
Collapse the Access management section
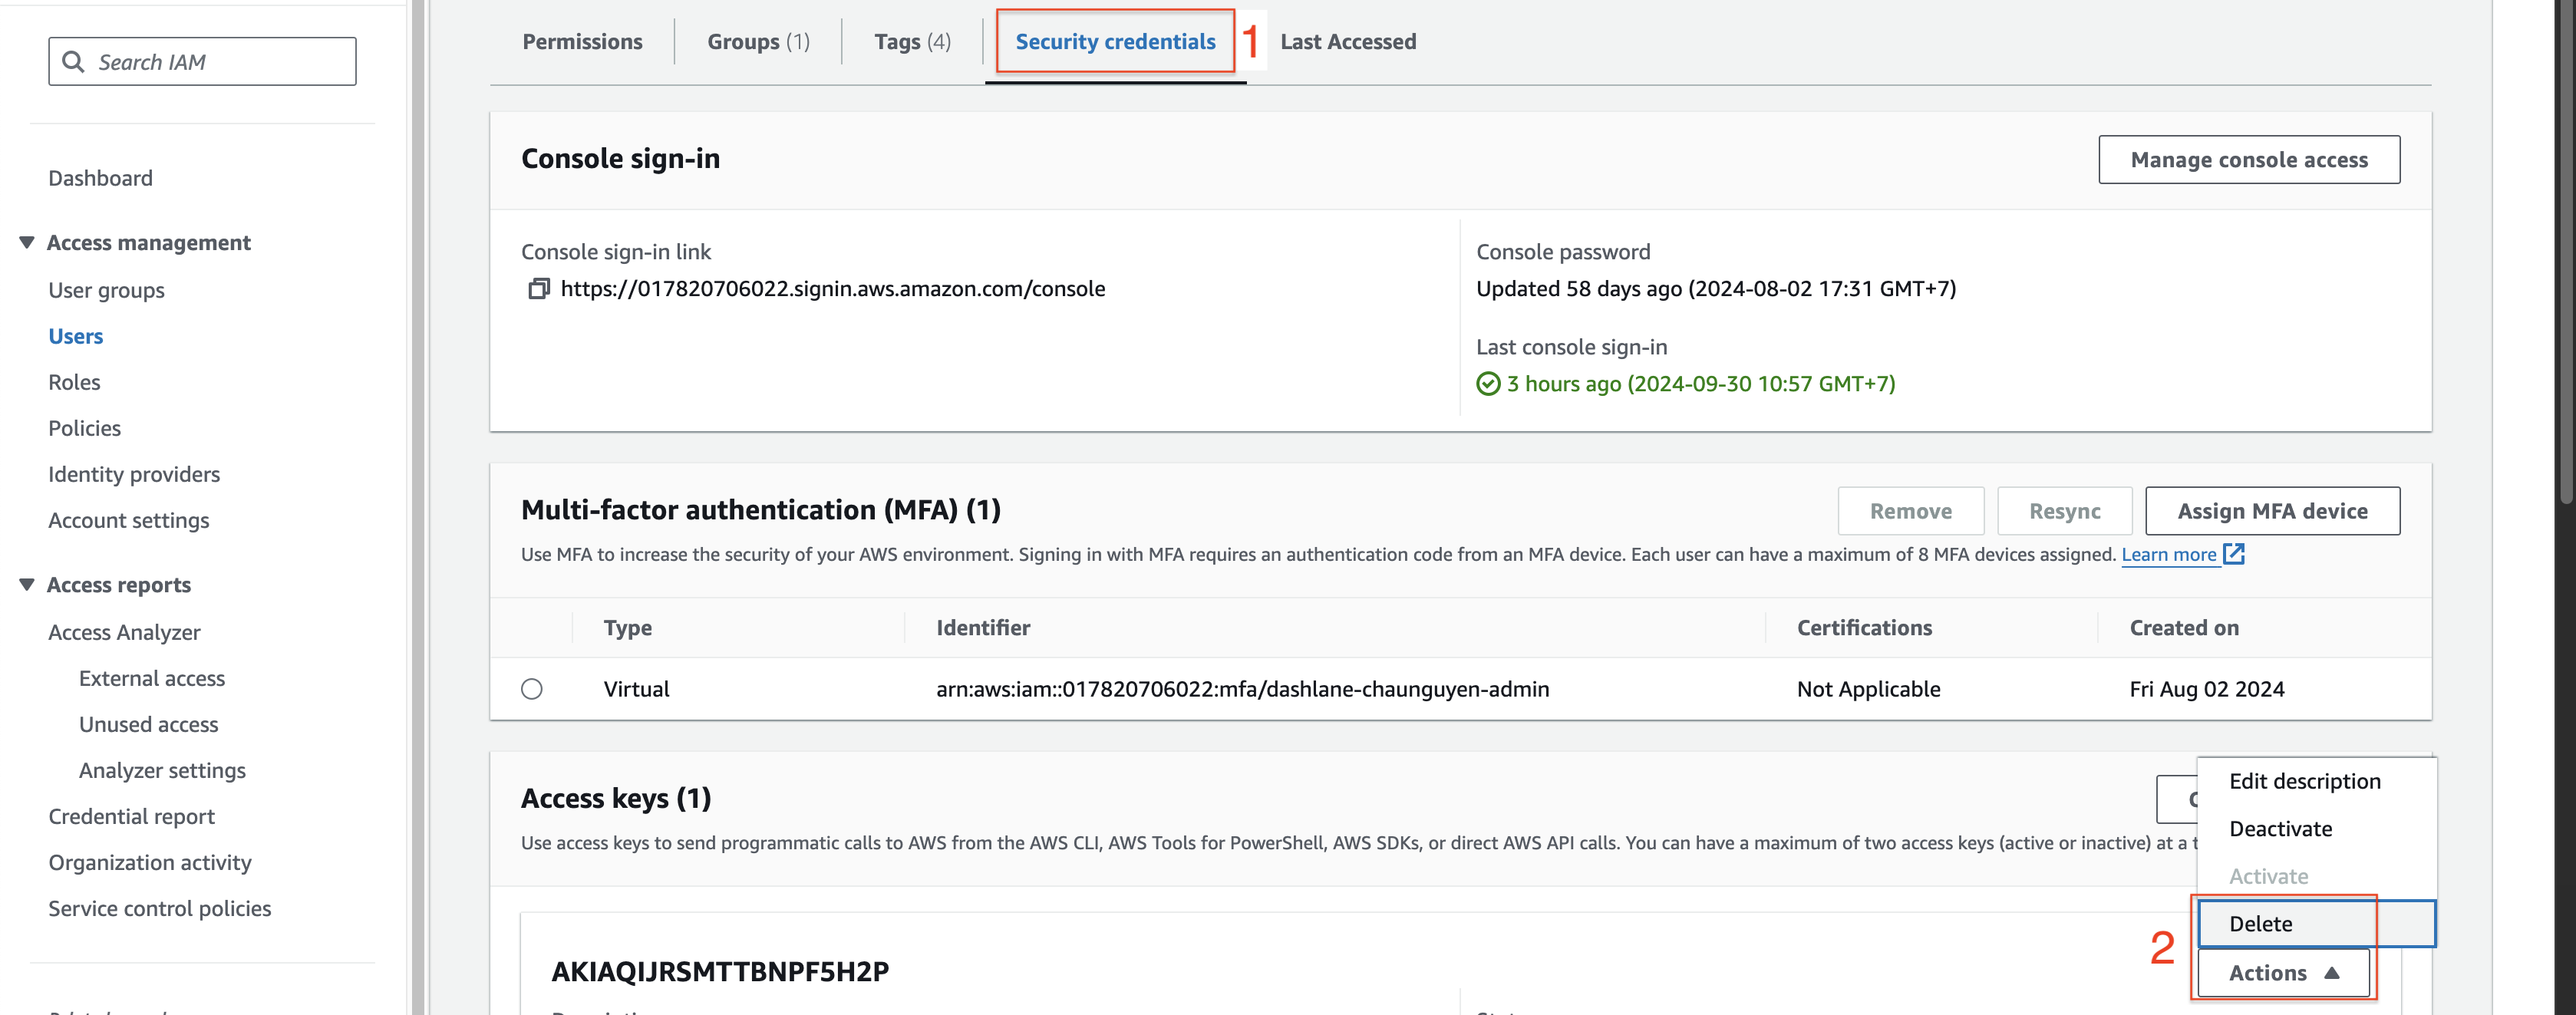(x=27, y=243)
